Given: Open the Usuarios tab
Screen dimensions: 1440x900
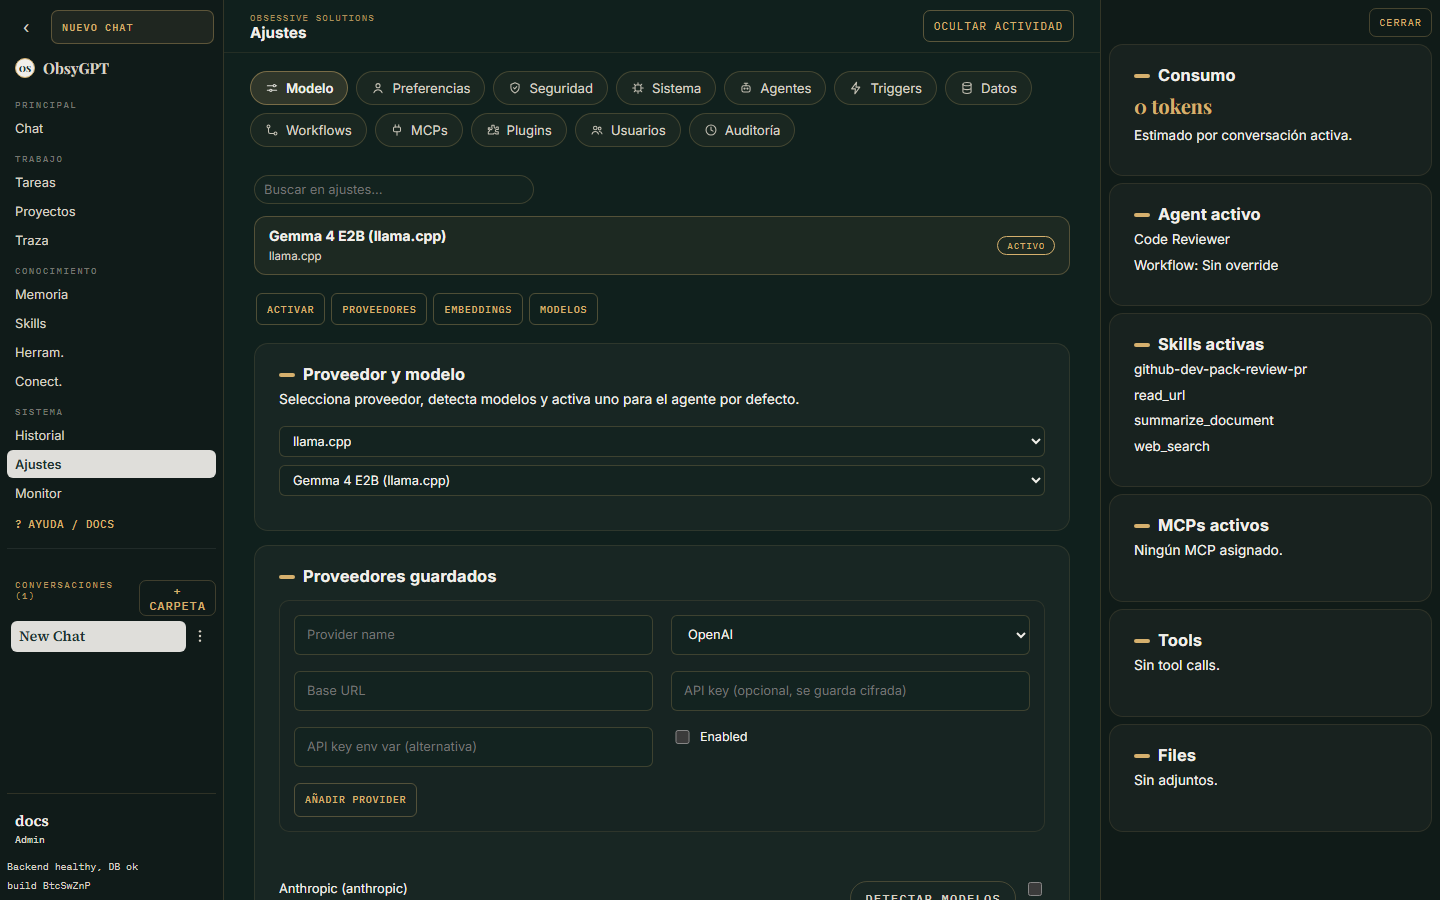Looking at the screenshot, I should point(628,130).
